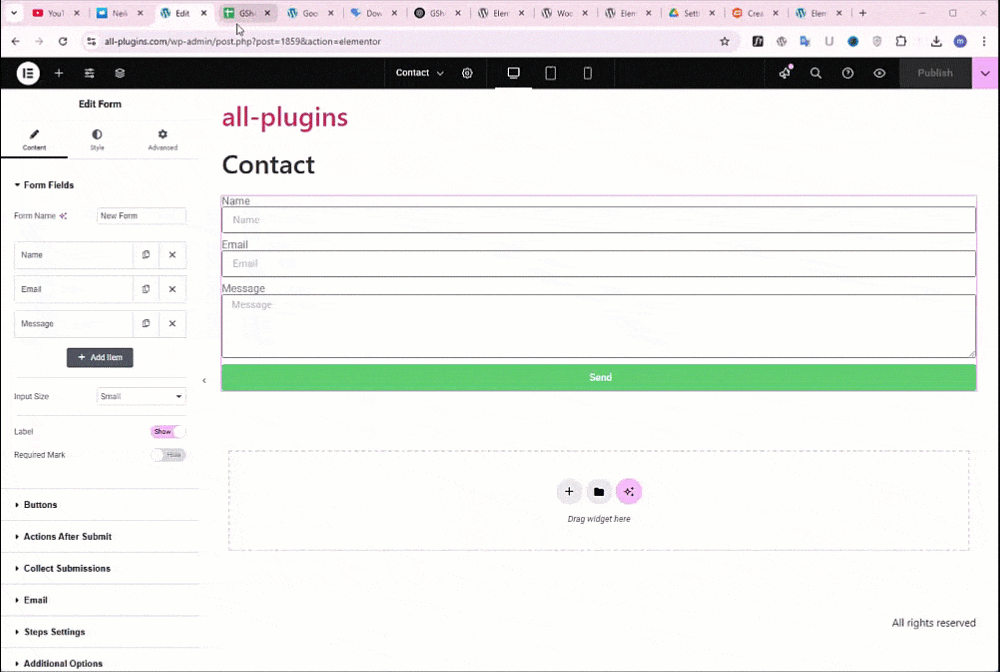
Task: Open Site Settings sliders icon
Action: 89,73
